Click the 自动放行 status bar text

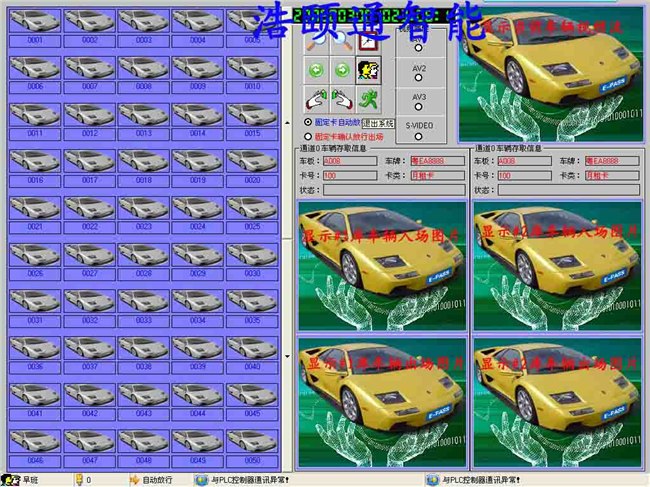[x=157, y=480]
